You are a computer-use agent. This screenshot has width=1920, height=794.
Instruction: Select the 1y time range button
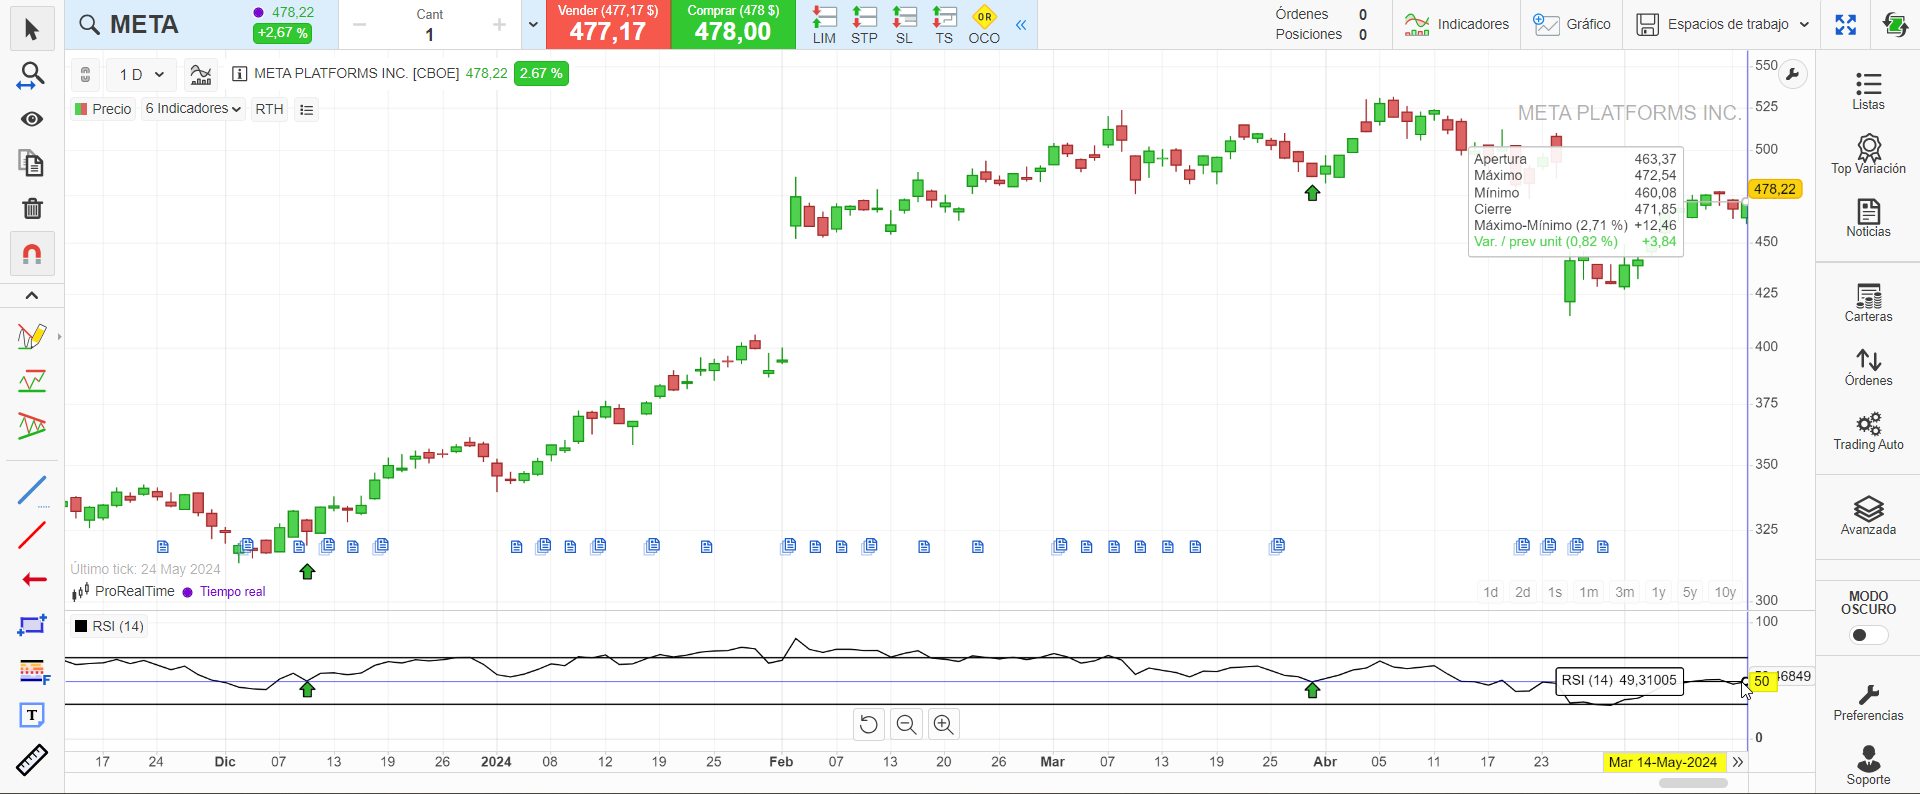pyautogui.click(x=1659, y=592)
